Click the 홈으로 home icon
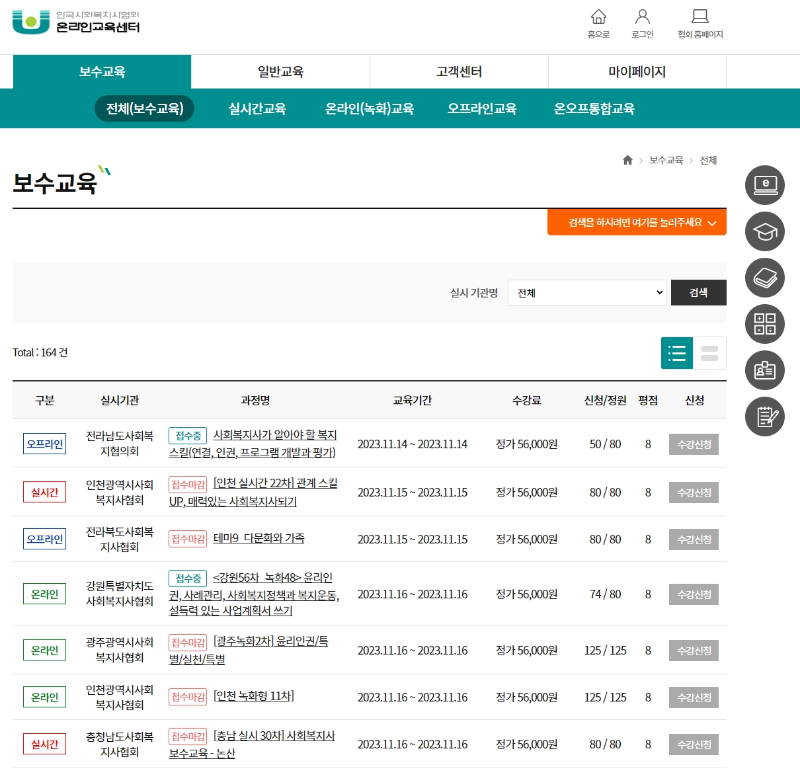This screenshot has width=800, height=768. coord(598,22)
